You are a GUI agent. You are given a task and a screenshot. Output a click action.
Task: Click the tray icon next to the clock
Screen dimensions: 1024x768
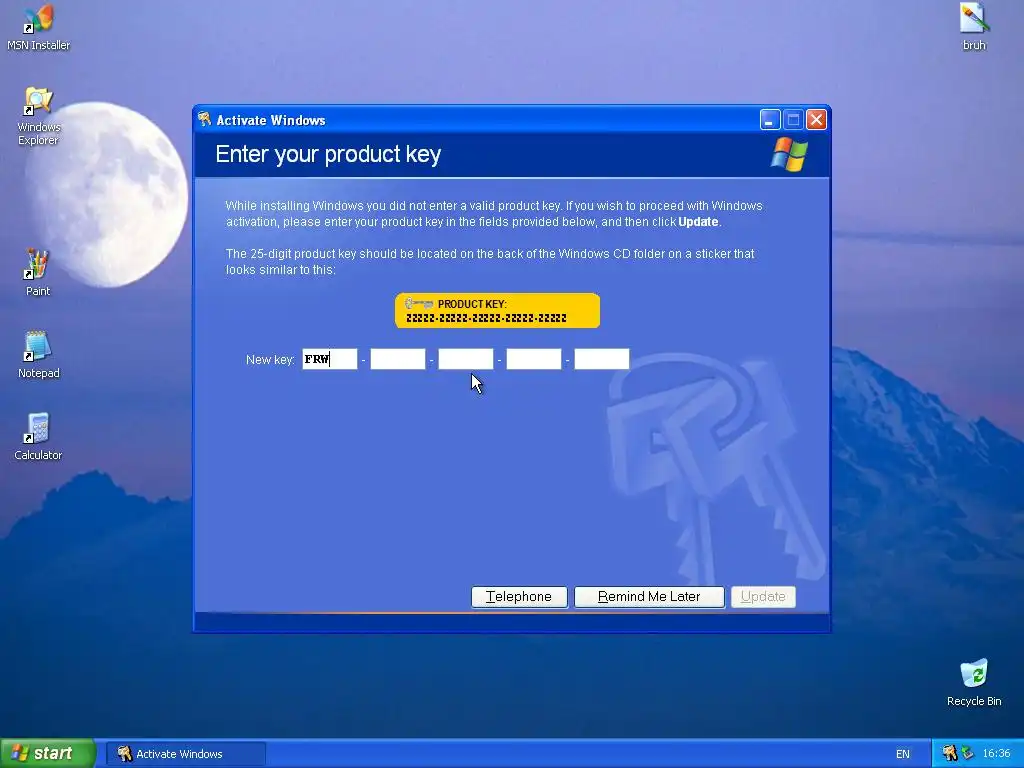pyautogui.click(x=967, y=753)
